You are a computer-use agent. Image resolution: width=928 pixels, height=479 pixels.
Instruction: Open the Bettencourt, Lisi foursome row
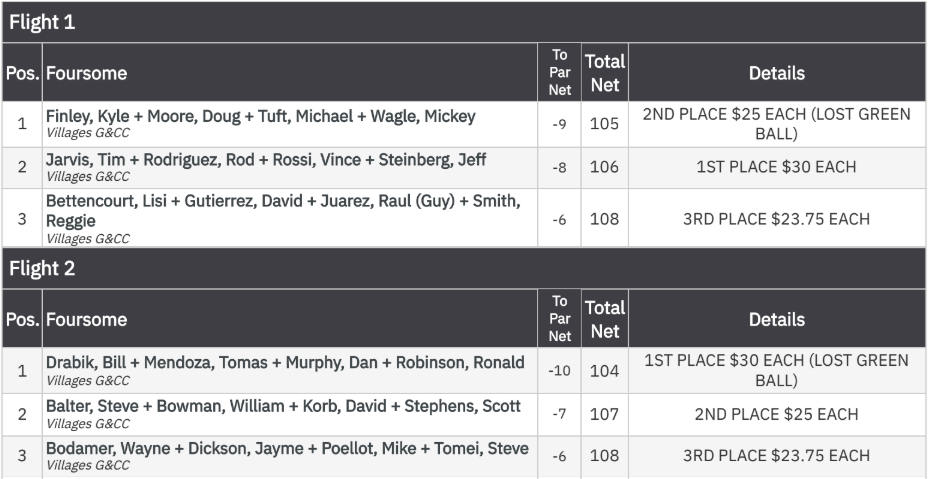[x=464, y=218]
